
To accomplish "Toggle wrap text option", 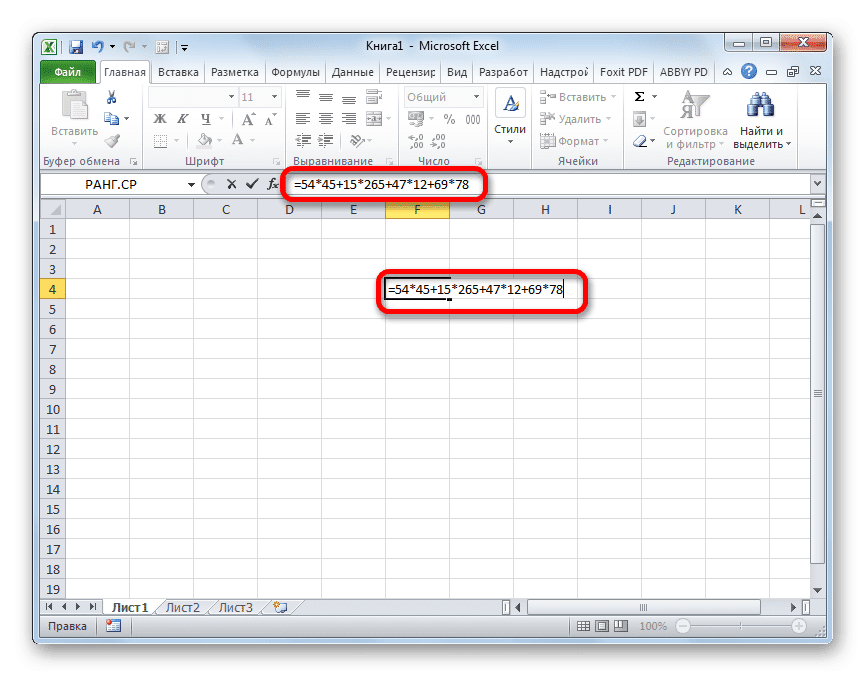I will point(374,97).
